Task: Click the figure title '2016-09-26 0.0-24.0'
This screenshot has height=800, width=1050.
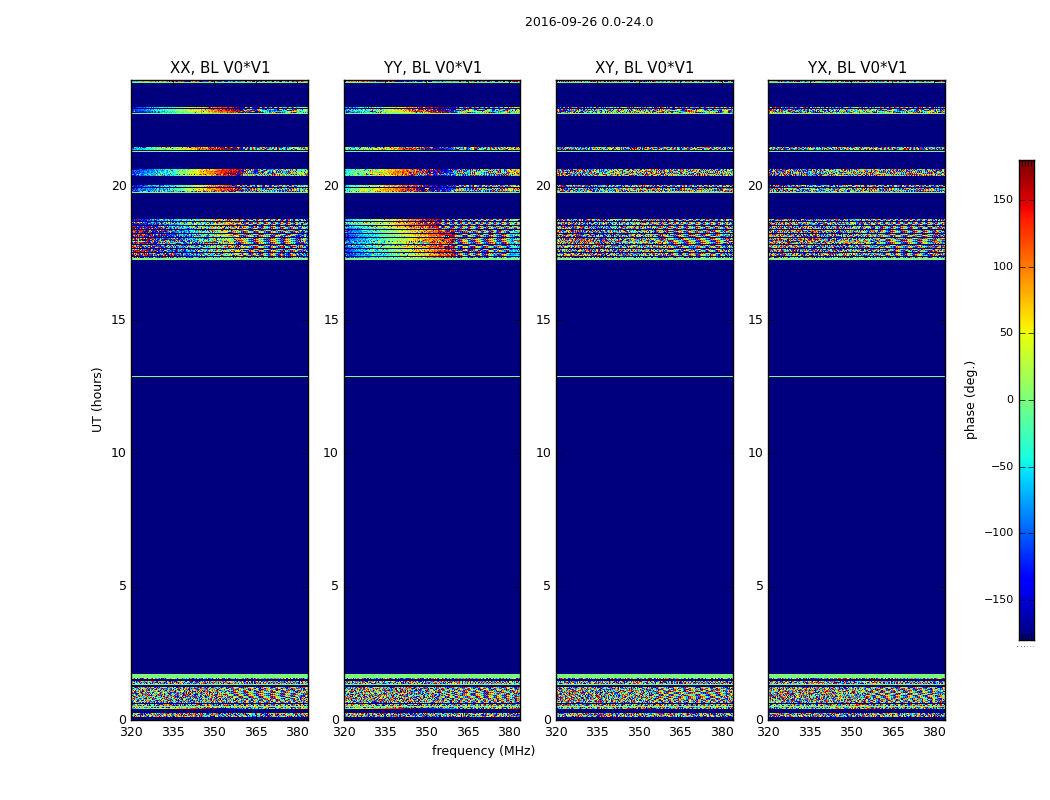Action: point(588,22)
